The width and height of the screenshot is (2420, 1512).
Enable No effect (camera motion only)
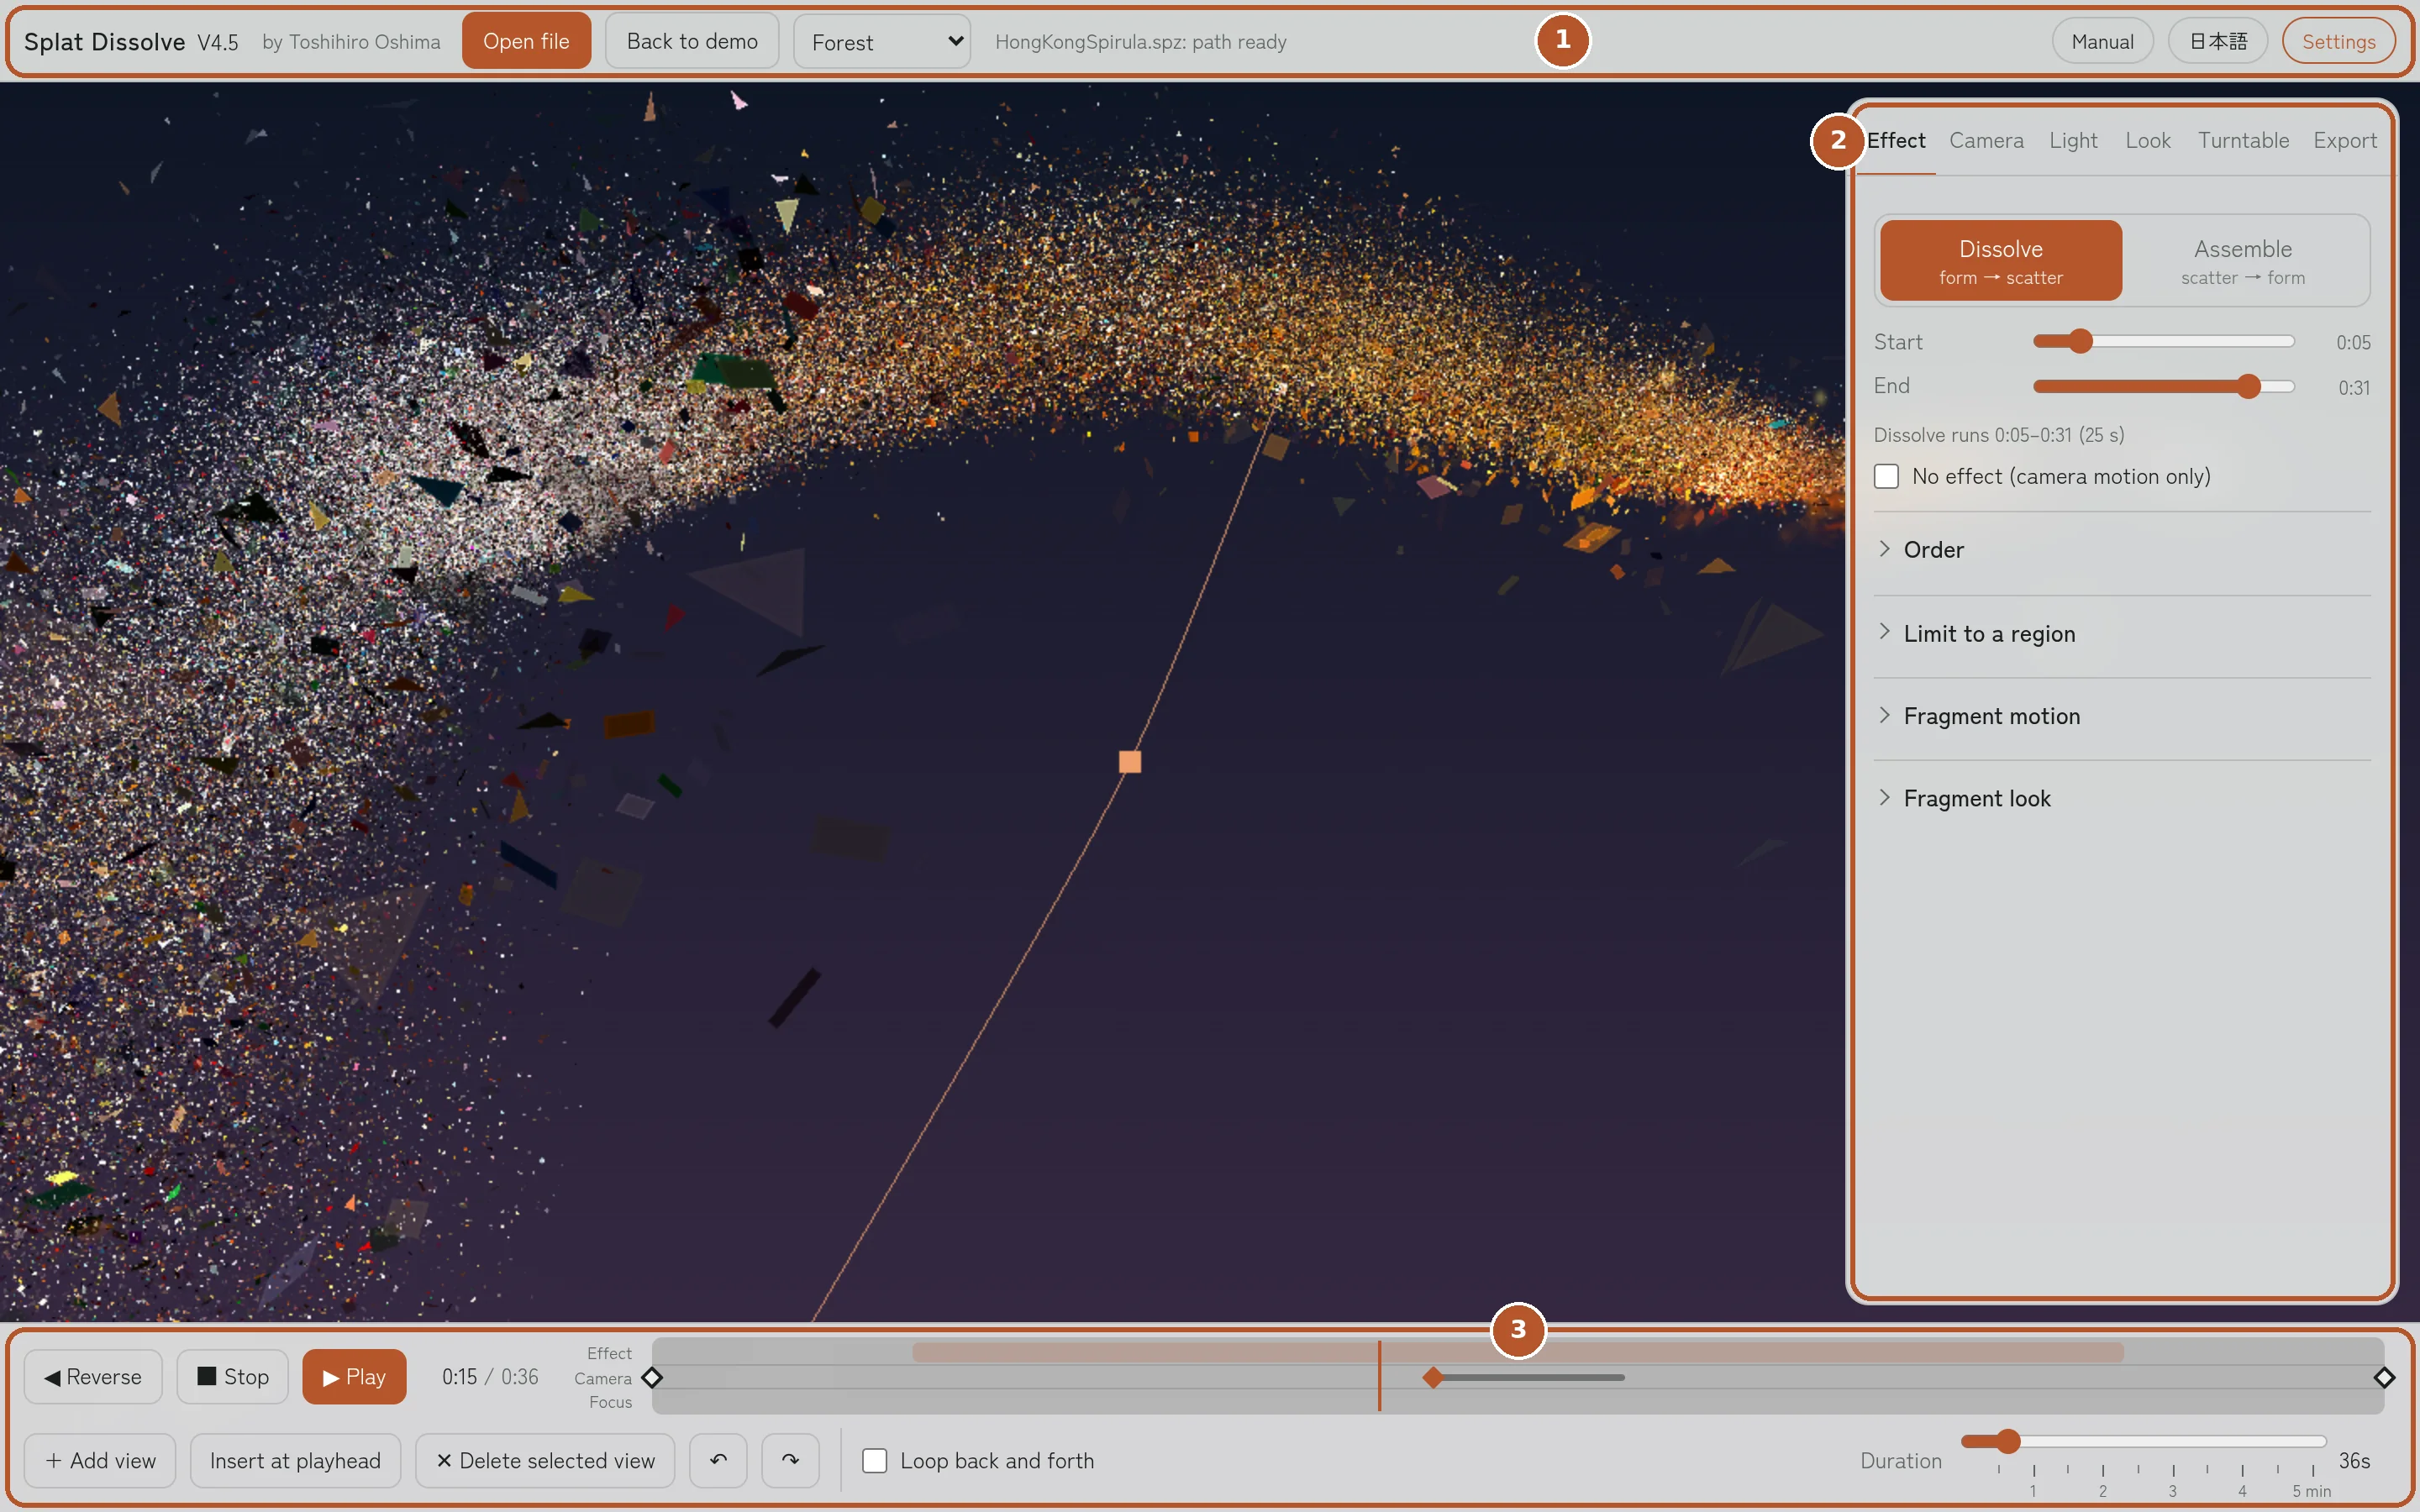(1886, 476)
